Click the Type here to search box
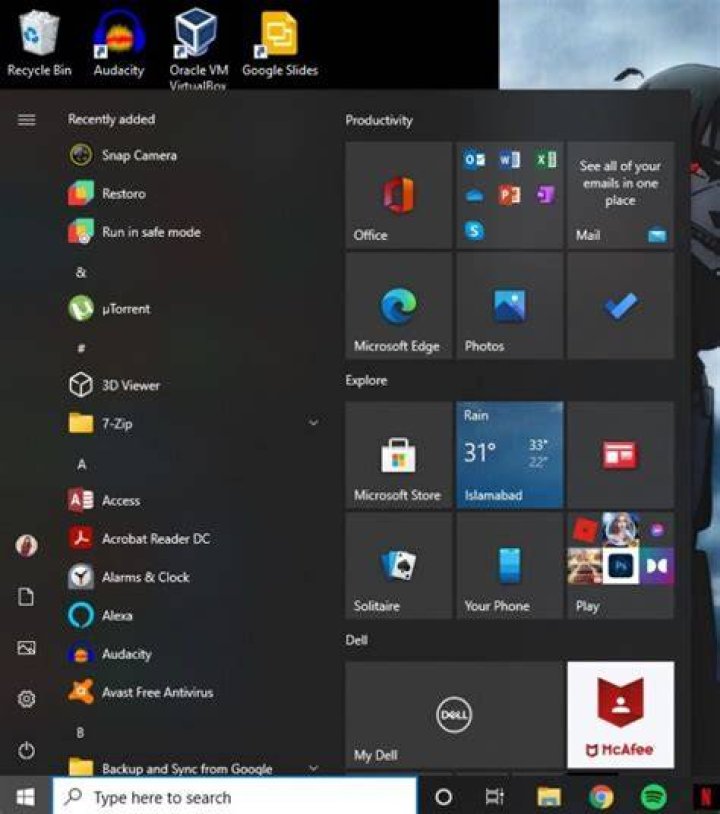 [235, 797]
